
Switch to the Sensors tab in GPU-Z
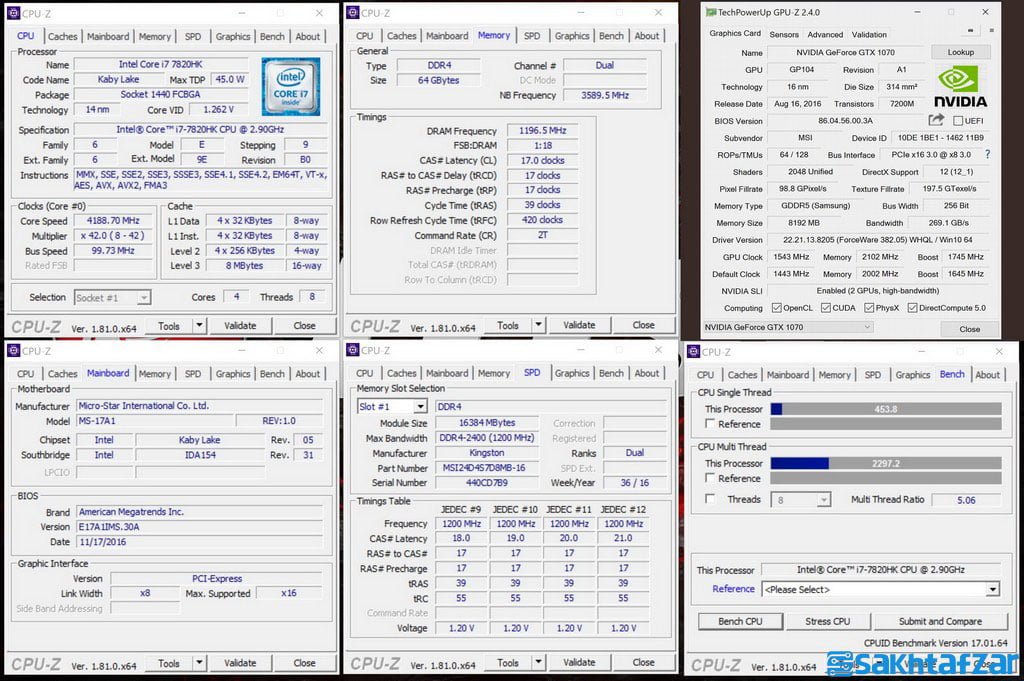(785, 33)
